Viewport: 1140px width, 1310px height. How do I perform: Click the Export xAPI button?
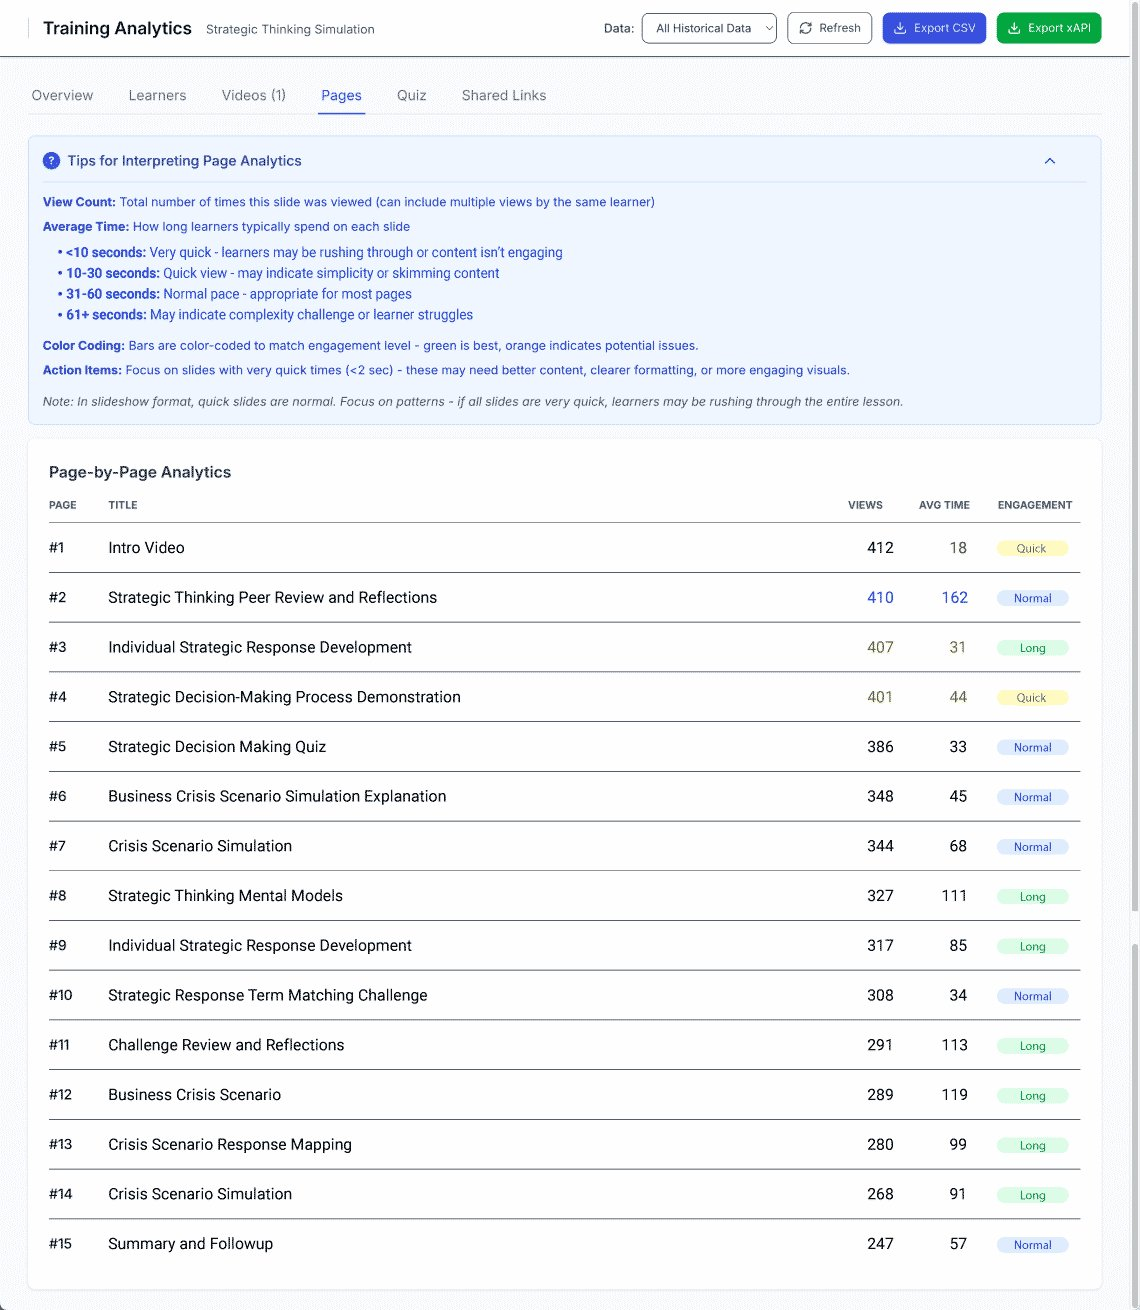coord(1049,28)
